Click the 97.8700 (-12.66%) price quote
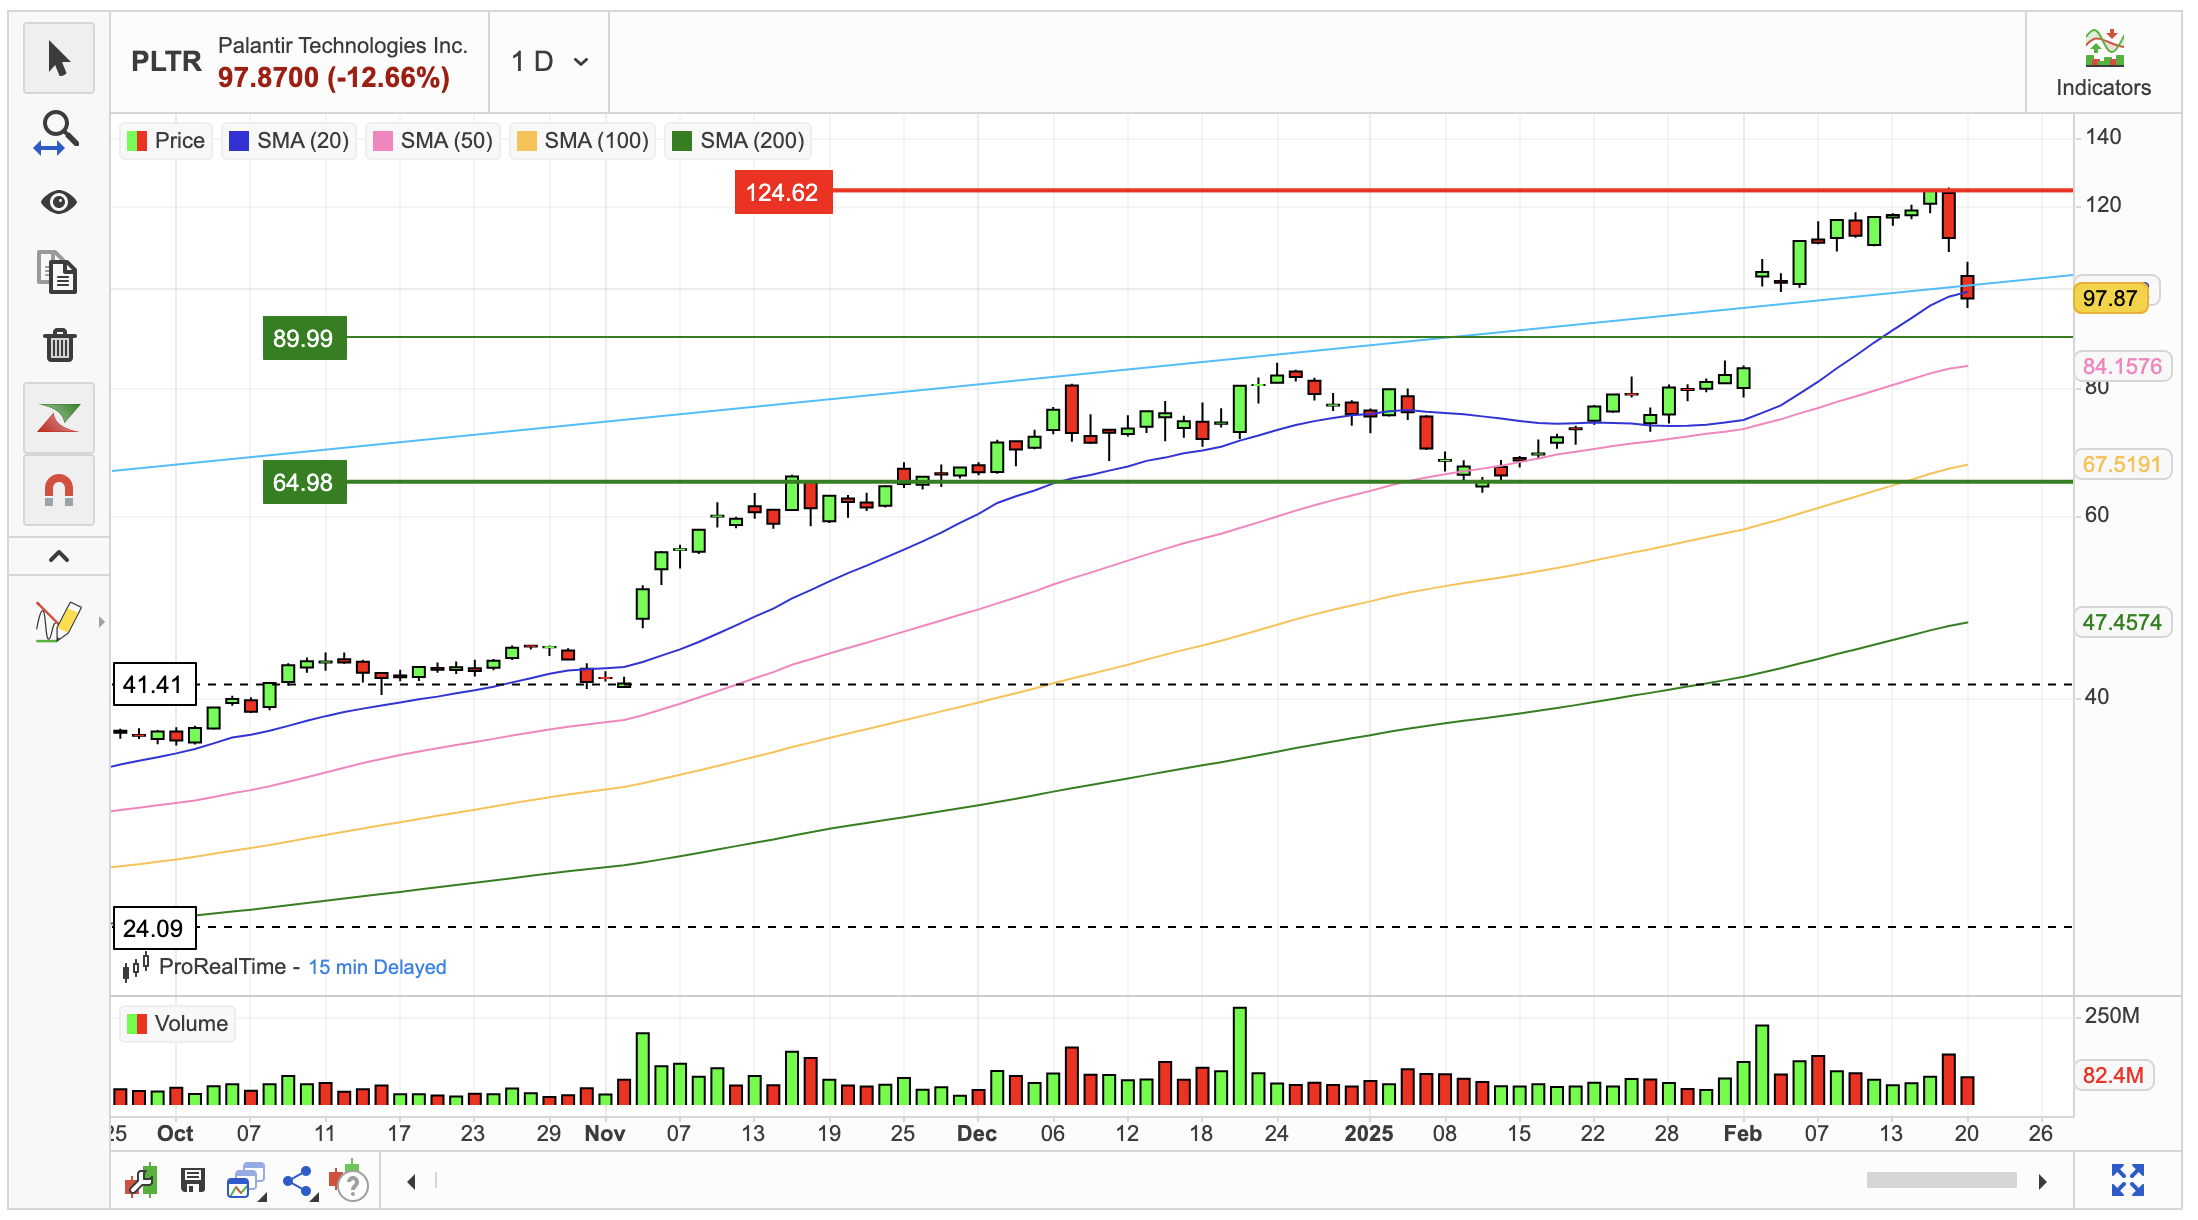This screenshot has height=1220, width=2198. [x=334, y=78]
